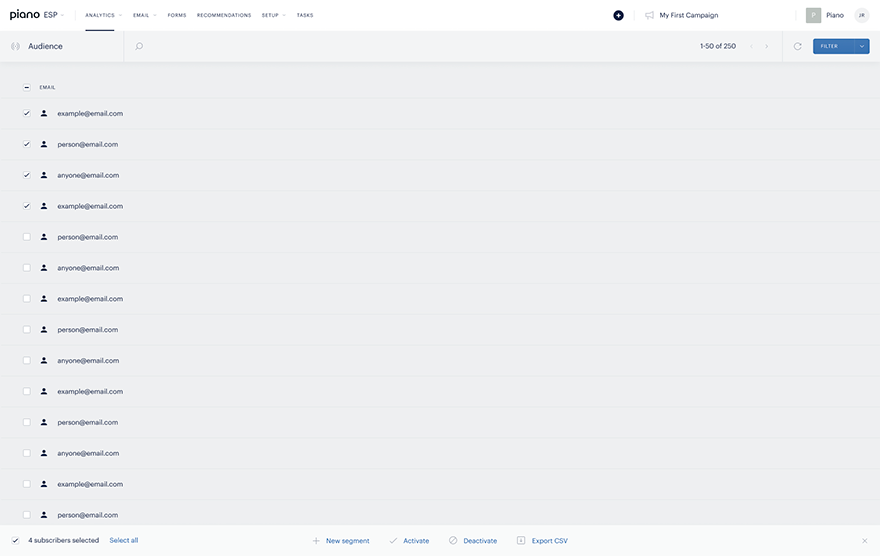Open the last visible person@email.com entry
Viewport: 880px width, 556px height.
pos(88,514)
